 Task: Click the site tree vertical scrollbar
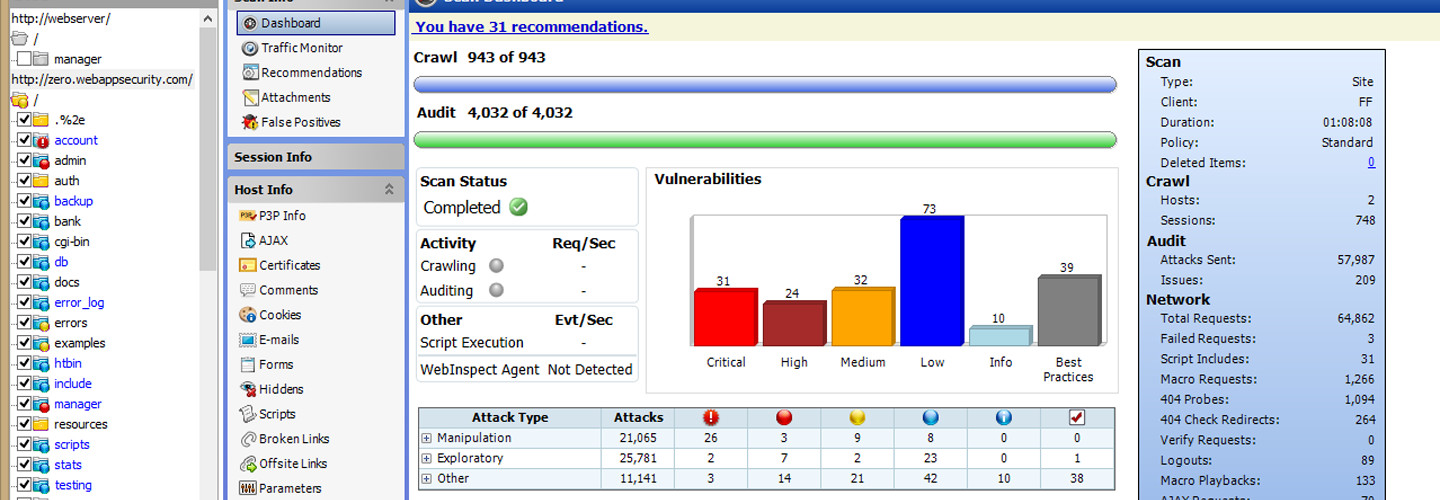point(208,150)
